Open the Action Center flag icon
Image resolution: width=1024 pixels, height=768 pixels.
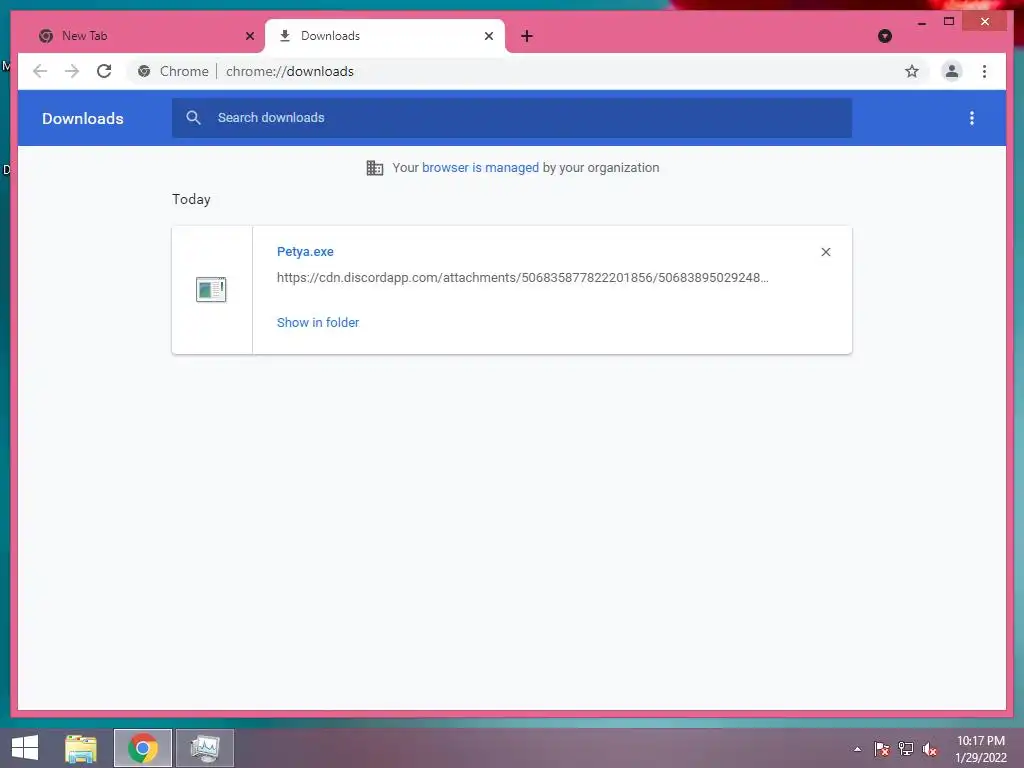coord(882,749)
